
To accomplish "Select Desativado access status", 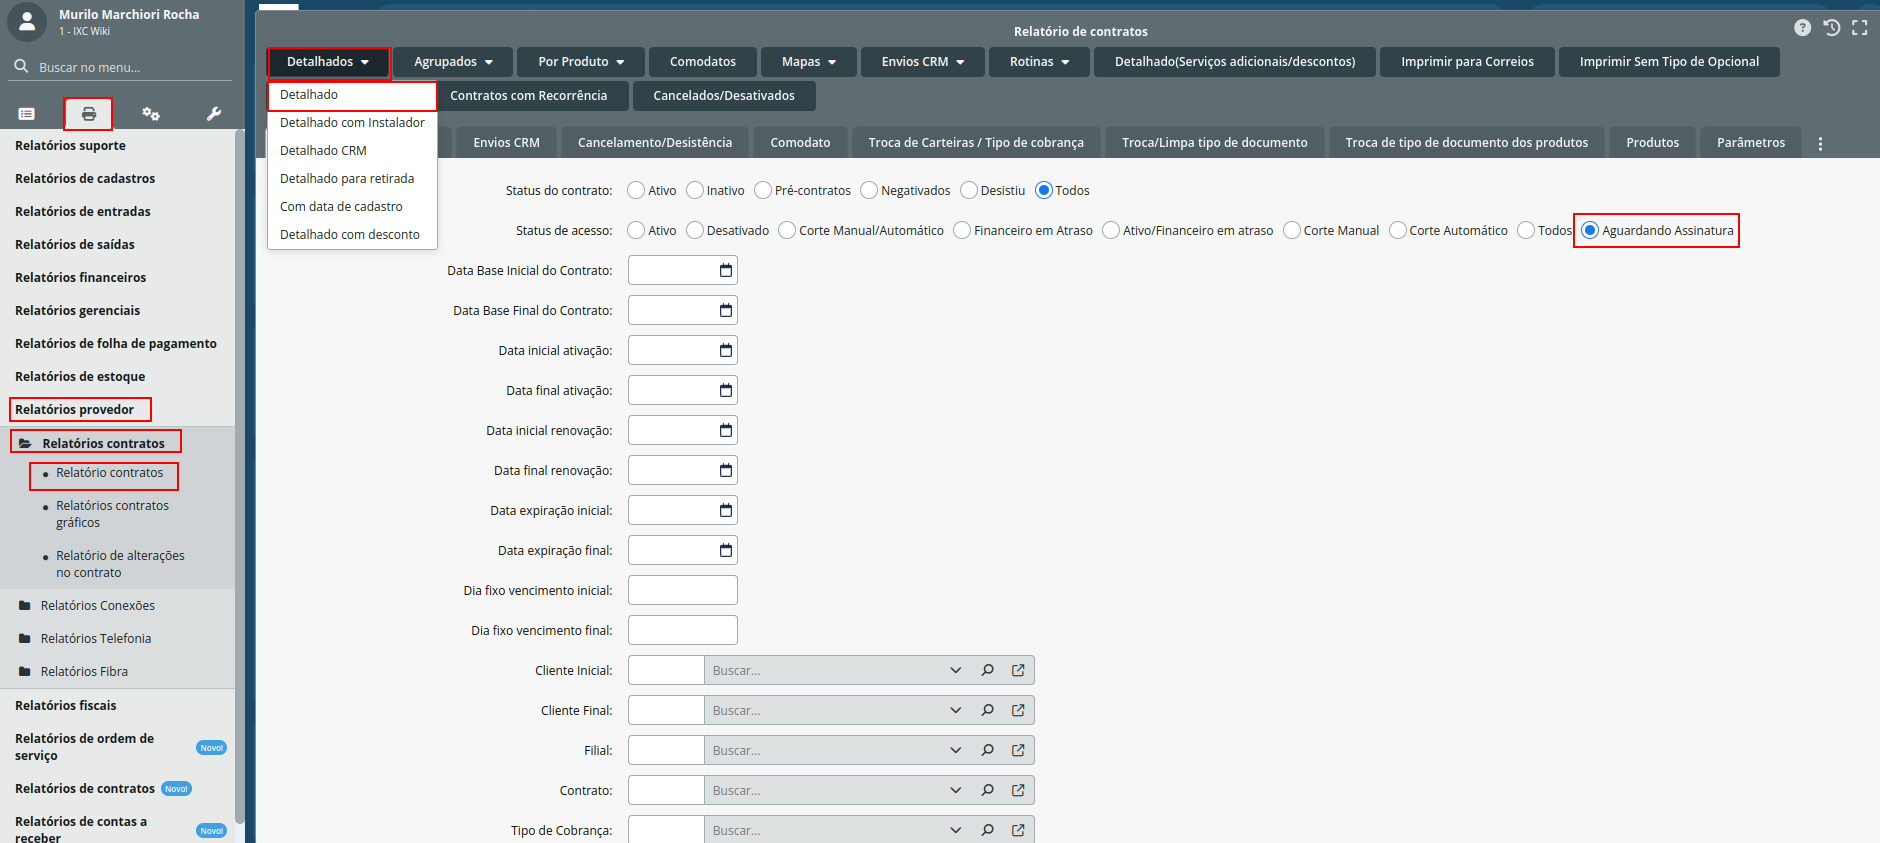I will 695,230.
